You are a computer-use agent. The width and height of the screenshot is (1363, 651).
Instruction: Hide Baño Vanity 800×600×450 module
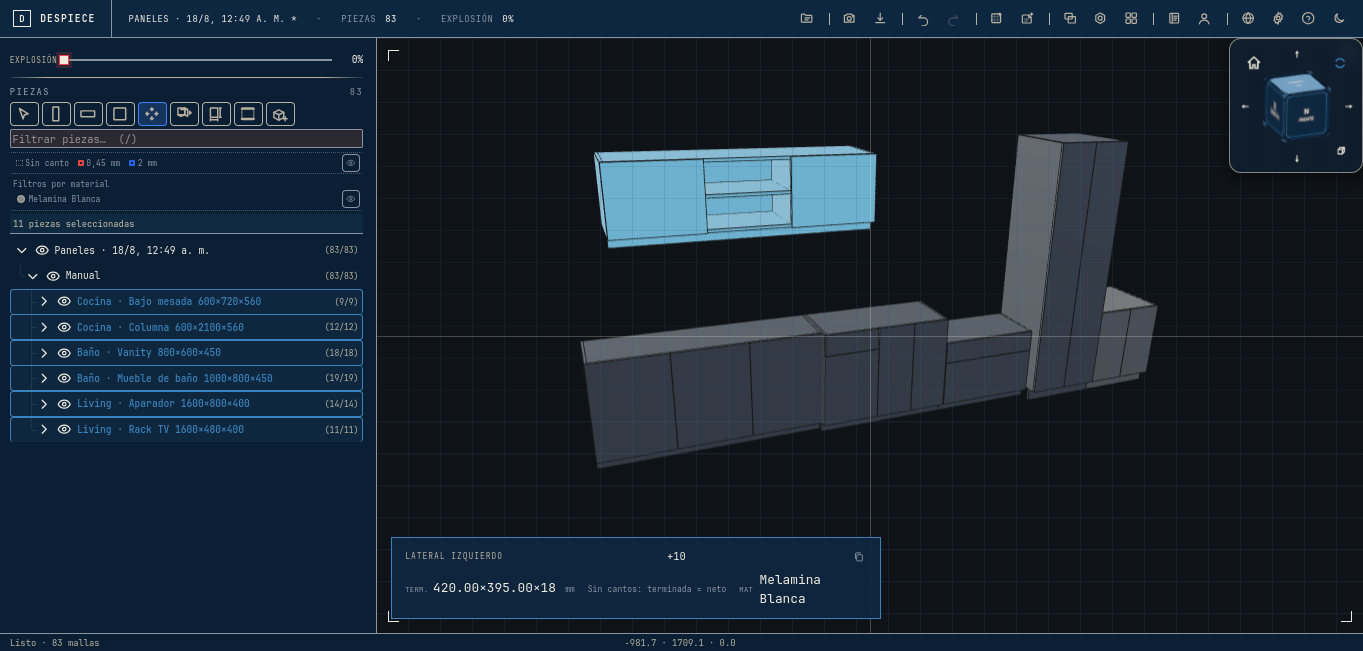tap(64, 353)
